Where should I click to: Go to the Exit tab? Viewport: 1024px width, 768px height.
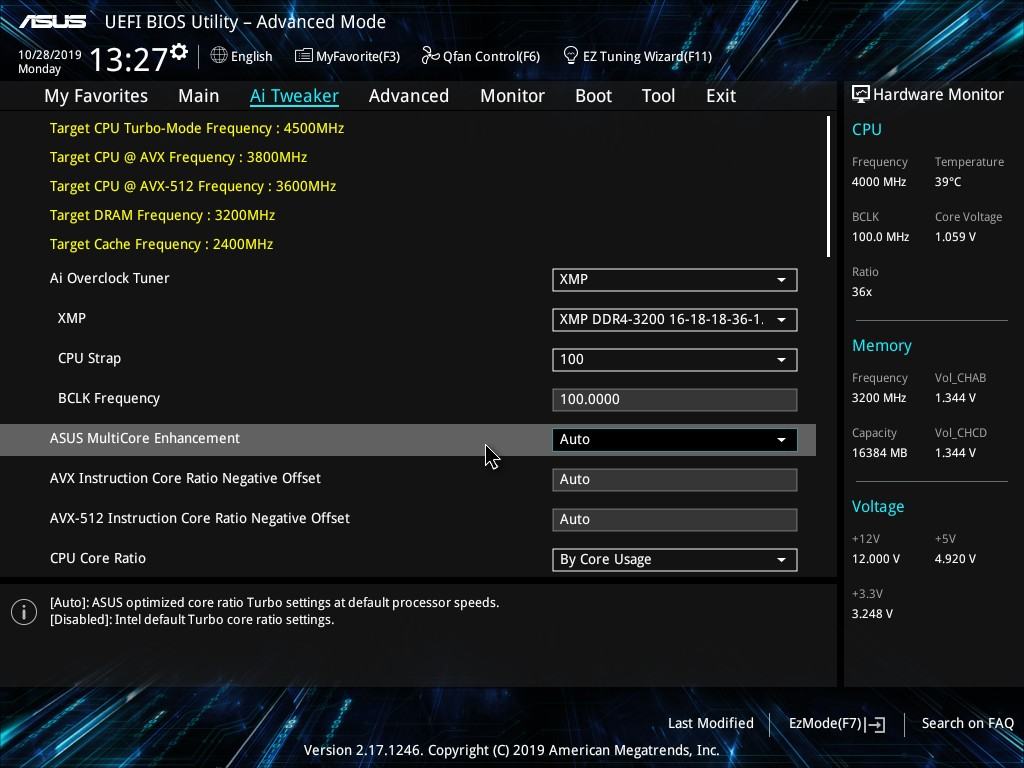[x=721, y=96]
